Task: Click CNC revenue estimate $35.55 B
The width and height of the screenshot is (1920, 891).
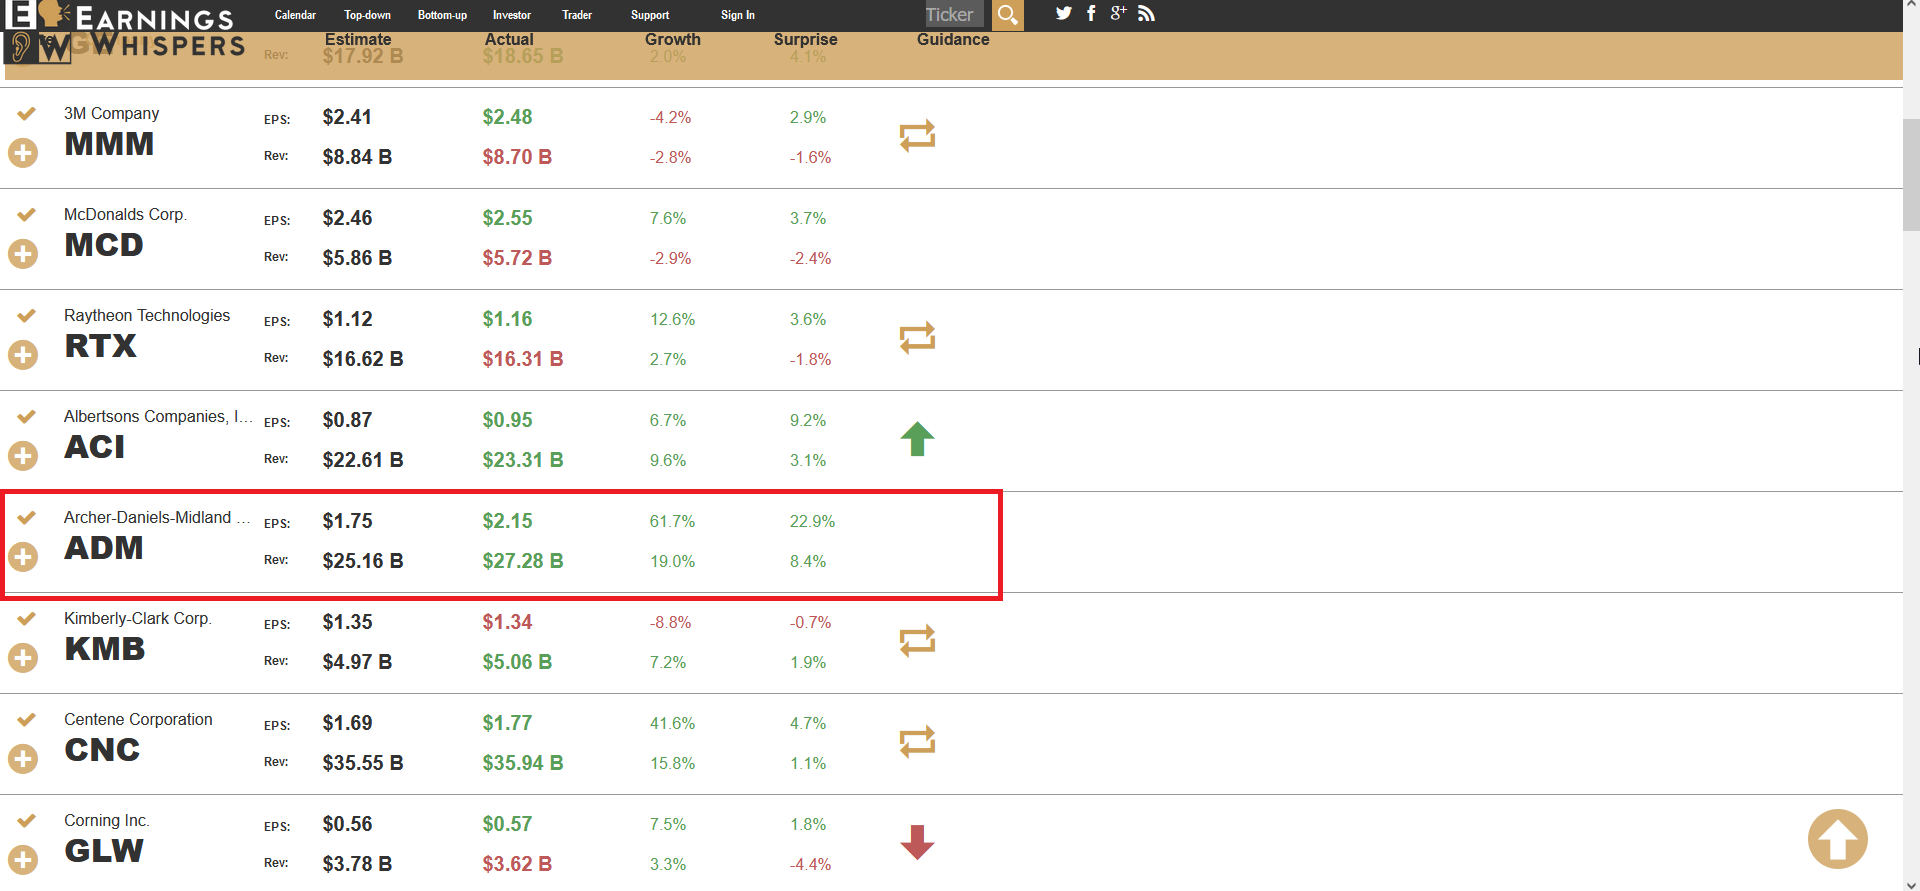Action: tap(363, 763)
